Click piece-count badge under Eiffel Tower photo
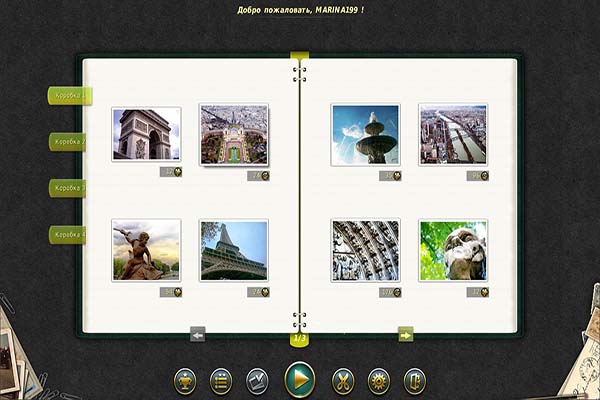This screenshot has height=400, width=600. 258,292
